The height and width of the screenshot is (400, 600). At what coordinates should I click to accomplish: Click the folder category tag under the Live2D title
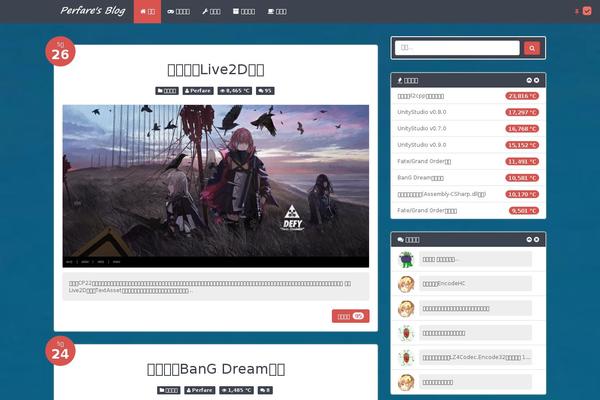(167, 91)
